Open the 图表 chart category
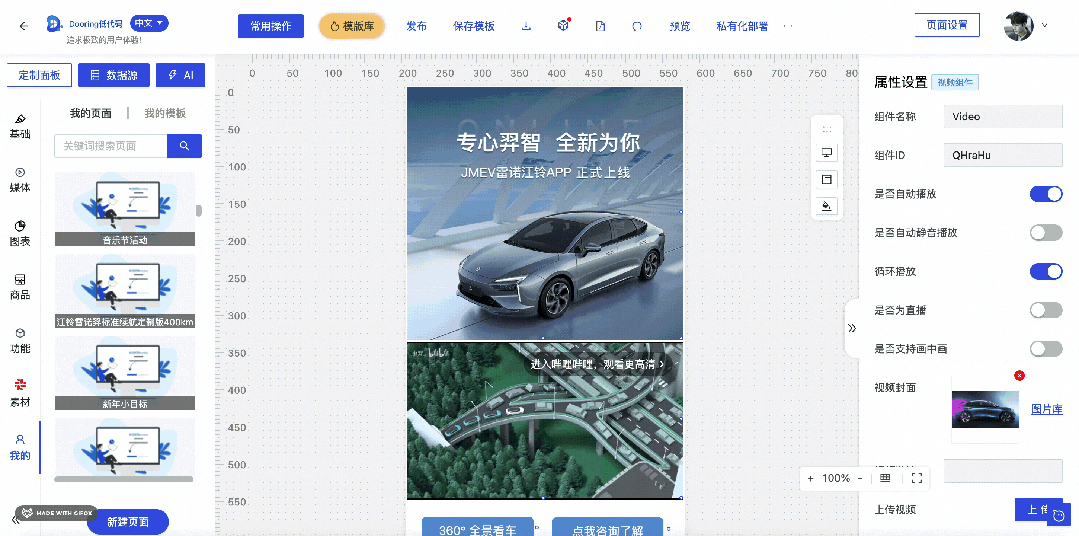Screen dimensions: 1079x536 click(20, 234)
